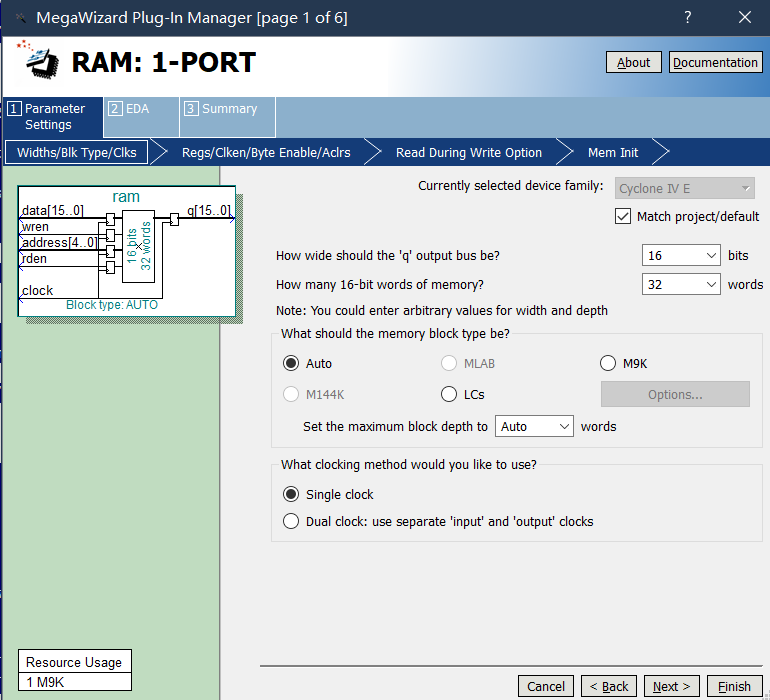Open the memory words count dropdown
Screen dimensions: 770x700
click(681, 284)
